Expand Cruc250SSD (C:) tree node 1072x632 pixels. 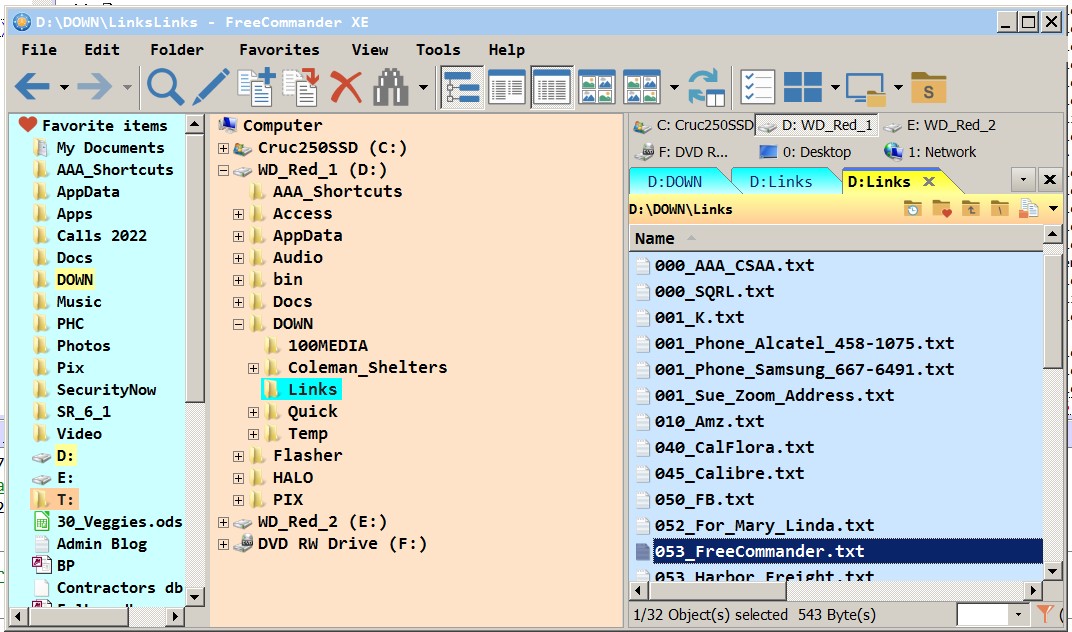(x=223, y=148)
